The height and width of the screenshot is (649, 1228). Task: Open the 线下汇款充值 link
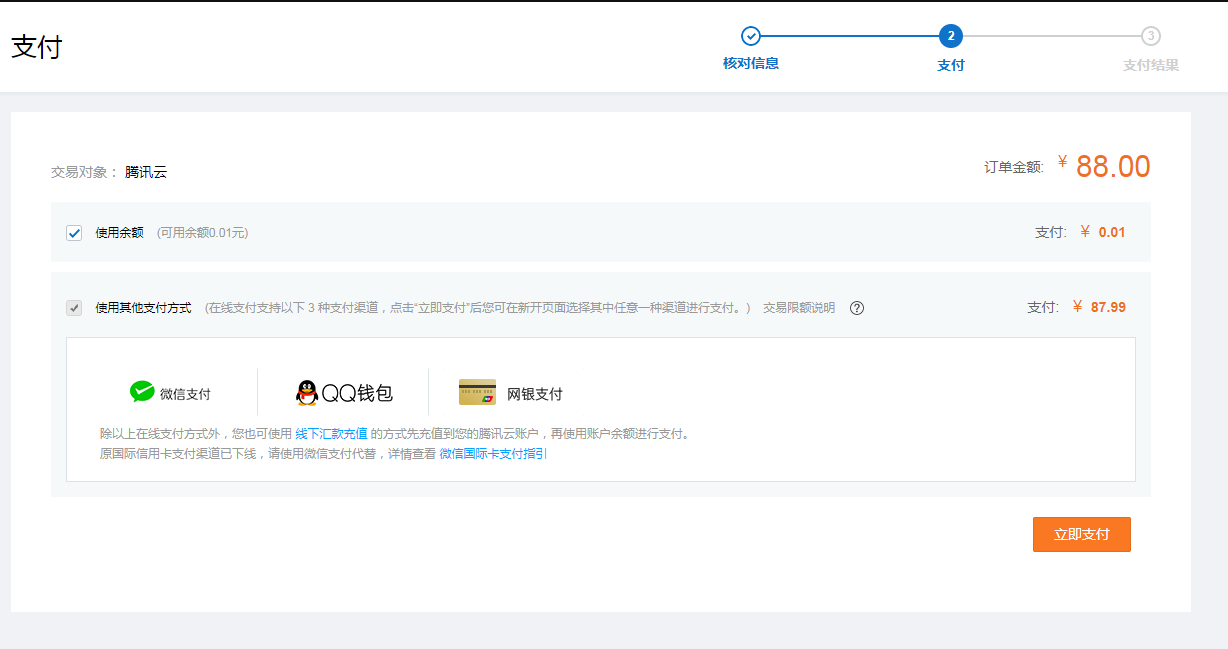331,434
